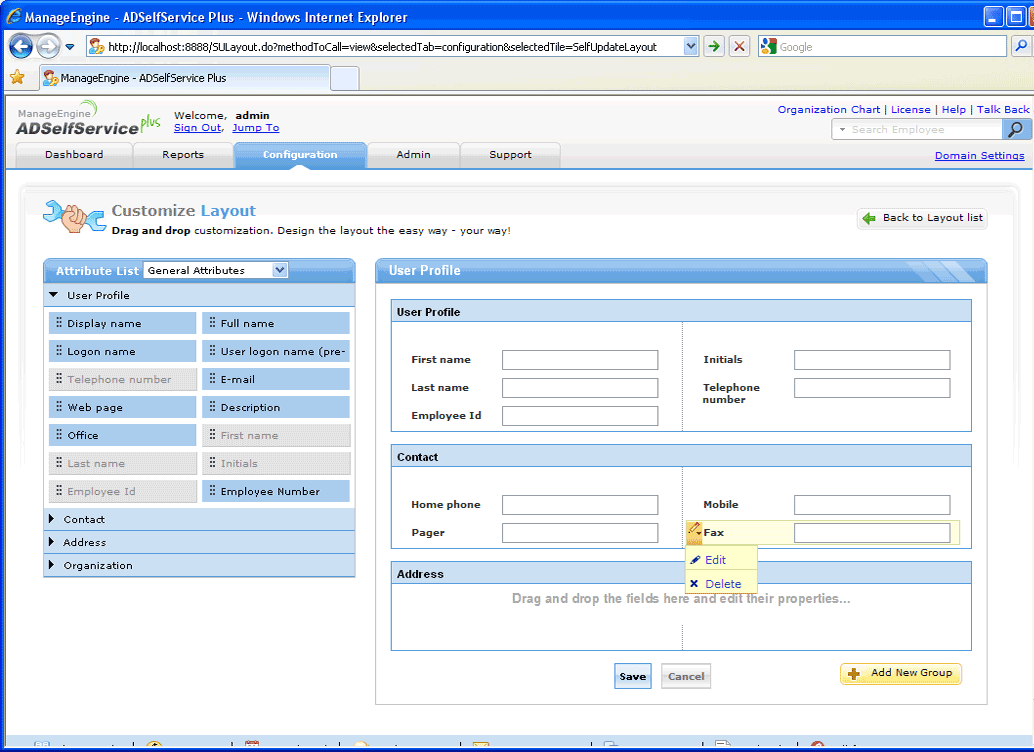Click plus icon on Add New Group
Screen dimensions: 1034x752
[x=854, y=674]
